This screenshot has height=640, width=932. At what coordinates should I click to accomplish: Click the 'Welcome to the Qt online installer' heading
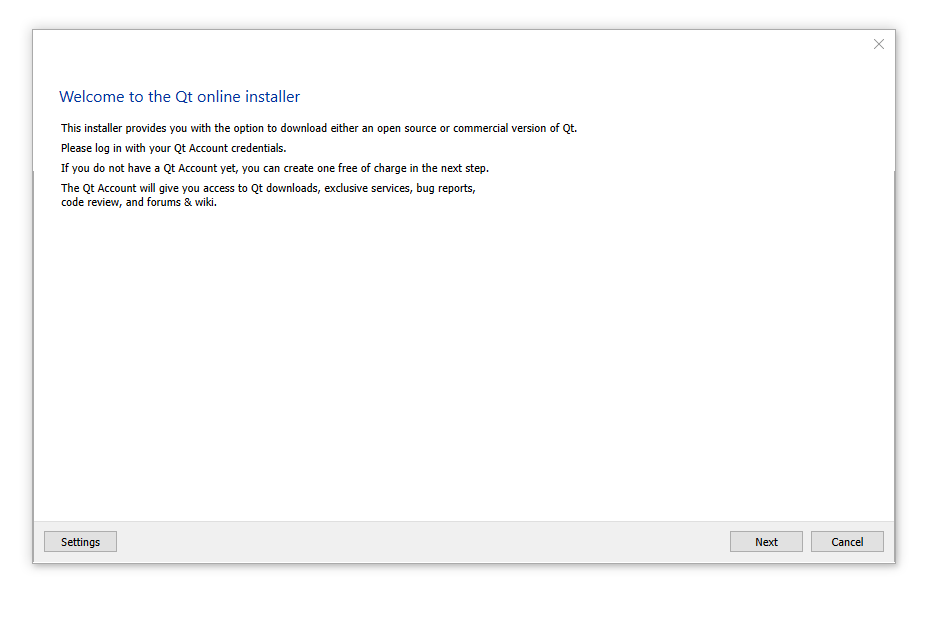pyautogui.click(x=179, y=97)
